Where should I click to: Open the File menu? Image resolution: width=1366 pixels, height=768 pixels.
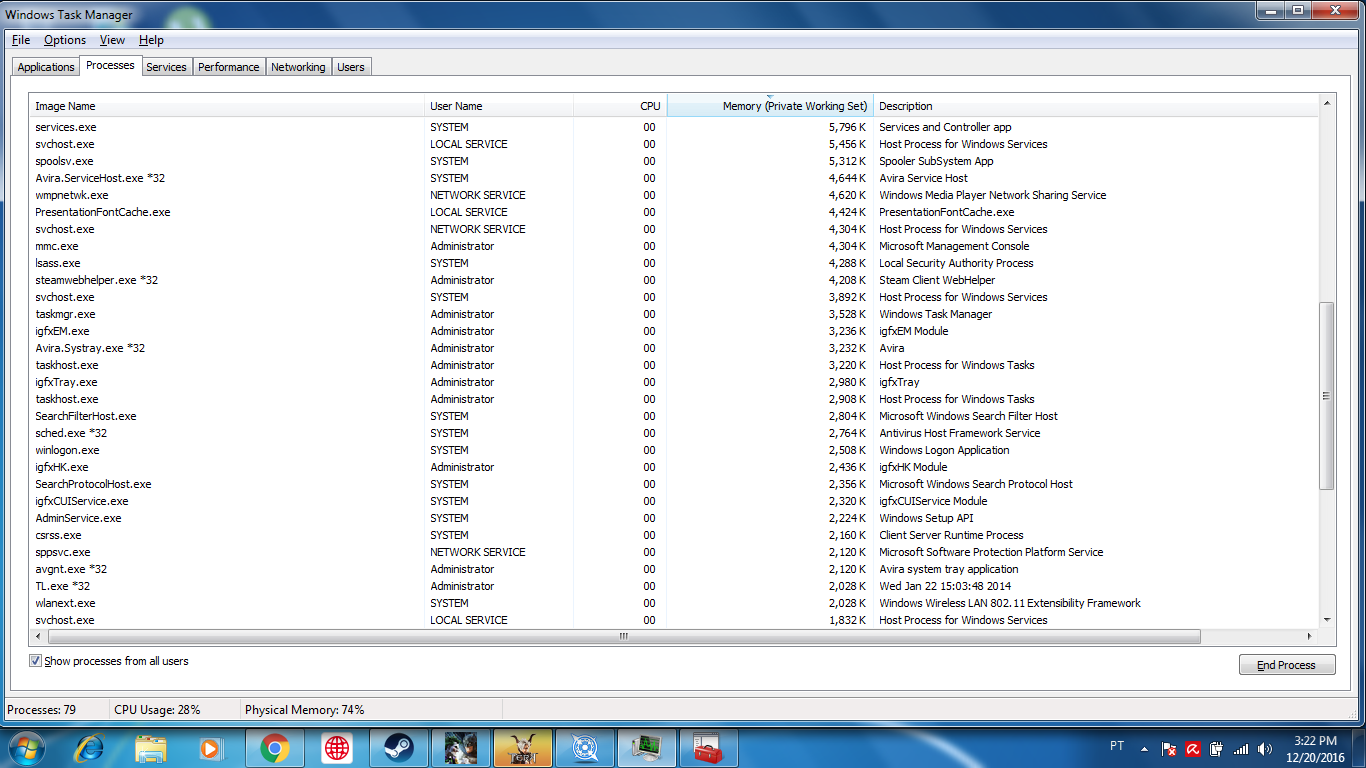click(x=21, y=40)
